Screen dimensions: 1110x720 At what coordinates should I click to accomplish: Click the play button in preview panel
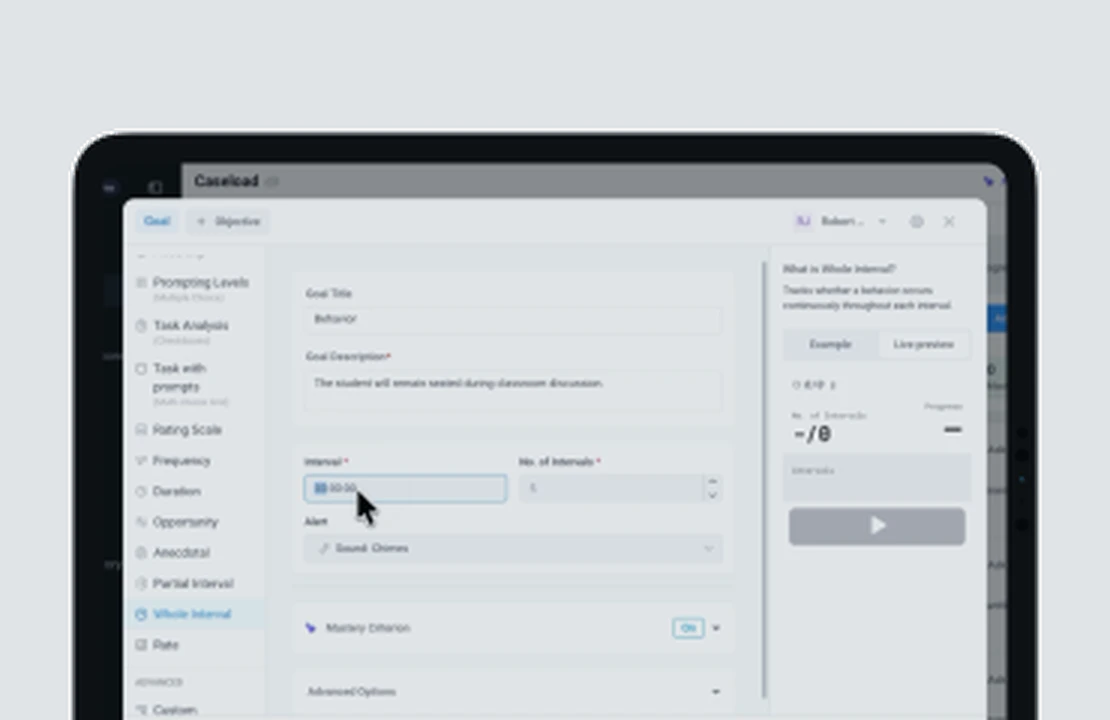click(x=877, y=526)
